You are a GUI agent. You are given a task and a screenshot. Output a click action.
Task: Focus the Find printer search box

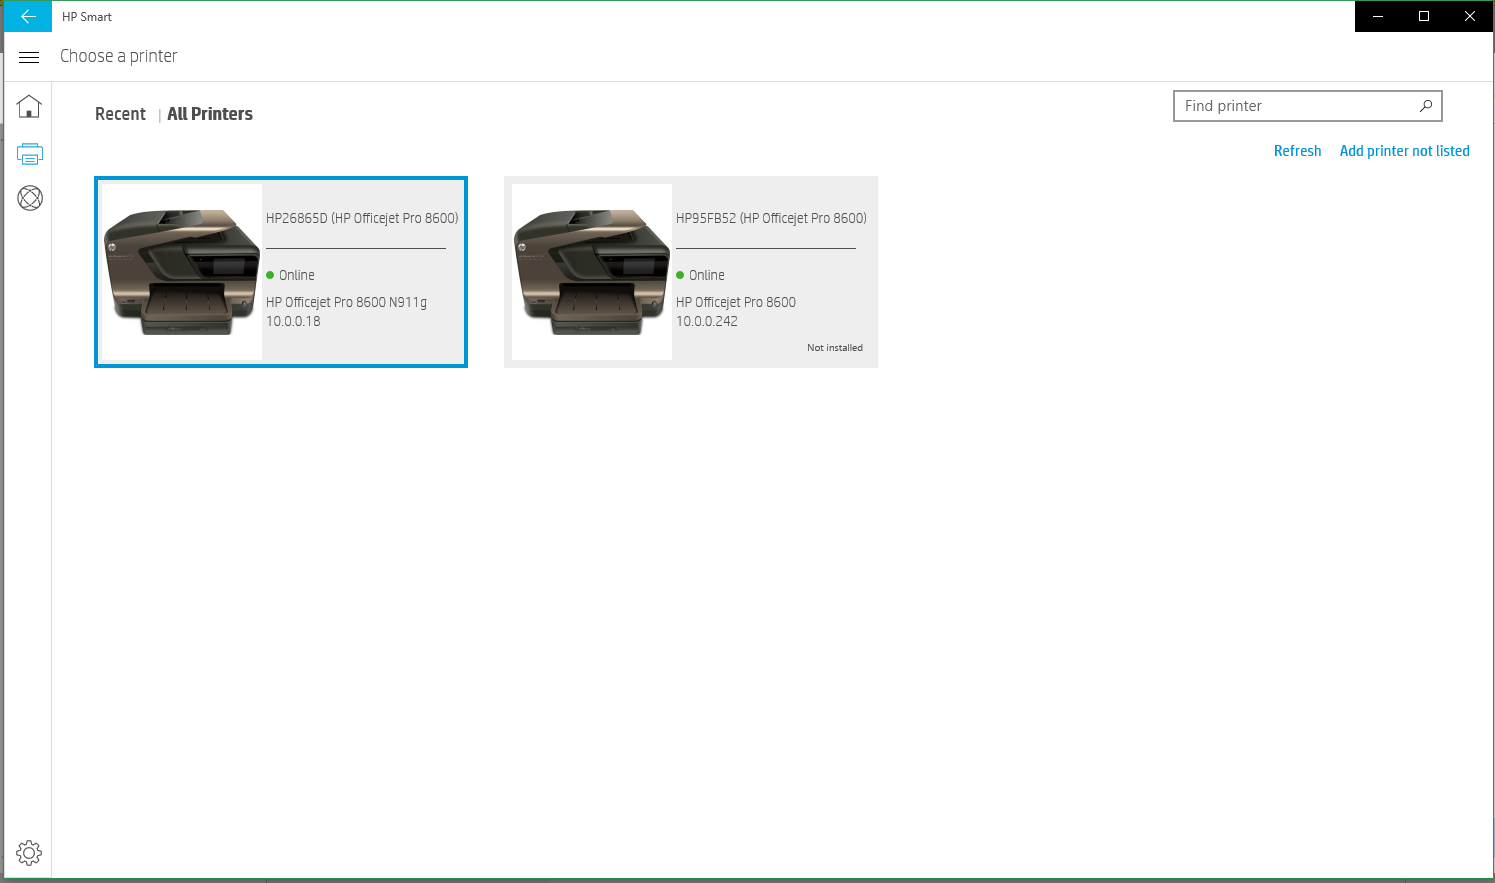coord(1307,106)
